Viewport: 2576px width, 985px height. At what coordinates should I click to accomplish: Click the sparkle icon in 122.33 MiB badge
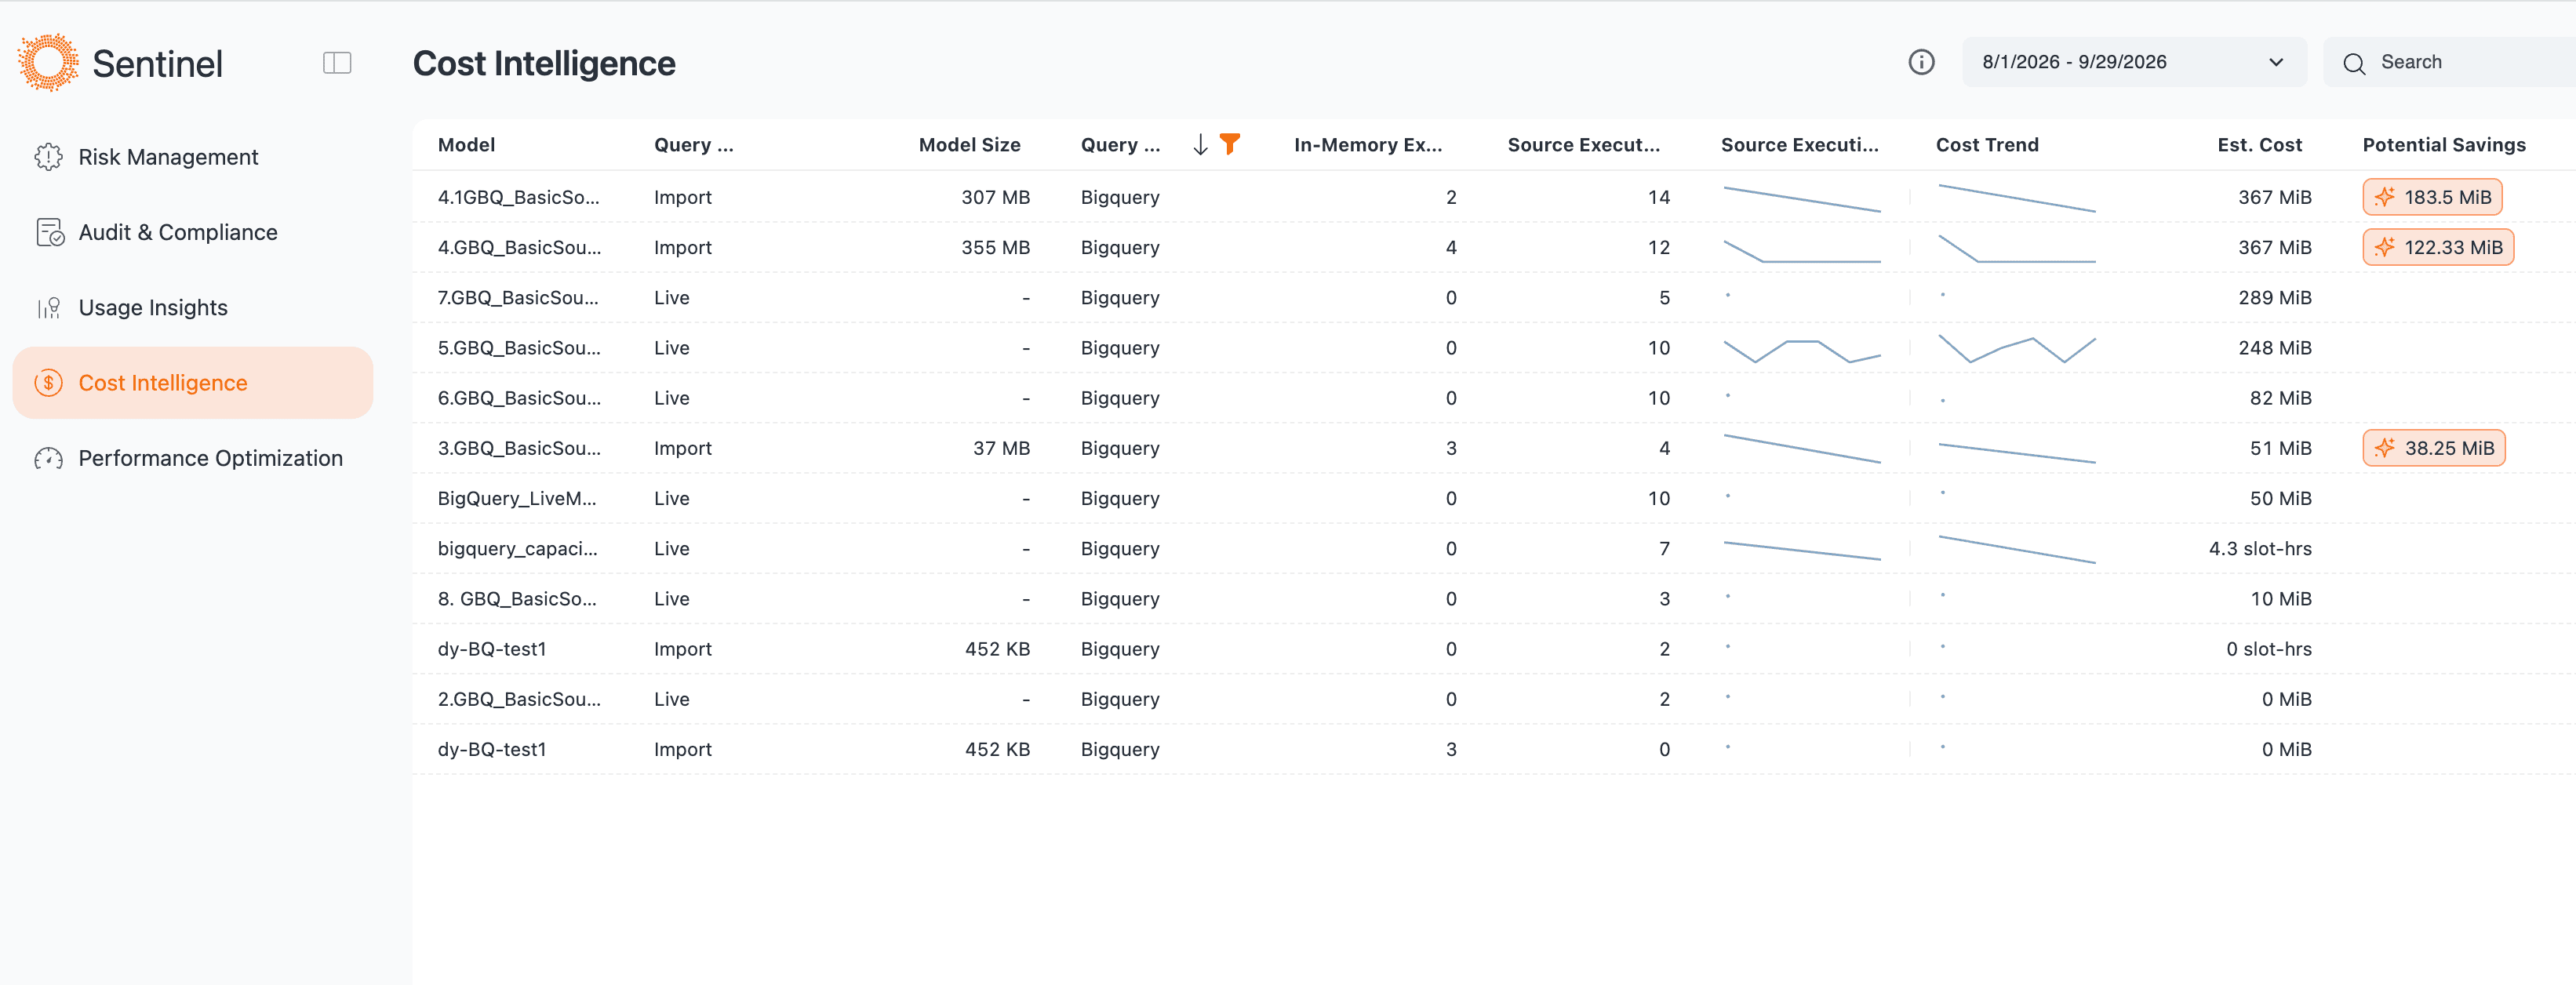click(x=2385, y=247)
